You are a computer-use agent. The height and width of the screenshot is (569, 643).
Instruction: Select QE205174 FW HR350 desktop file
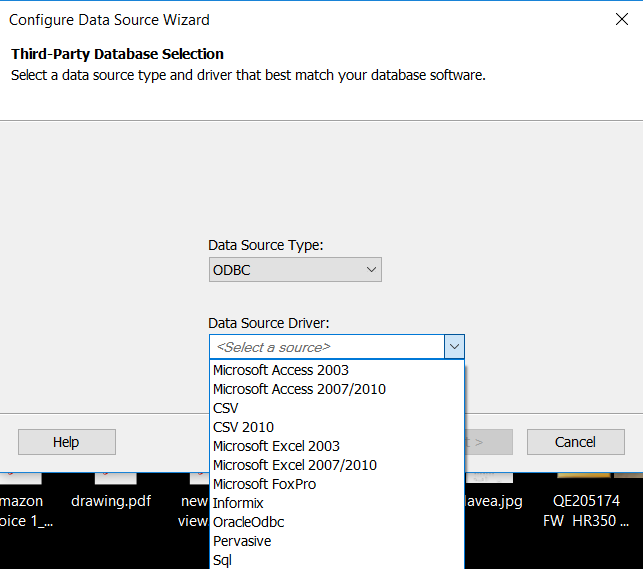click(x=586, y=510)
